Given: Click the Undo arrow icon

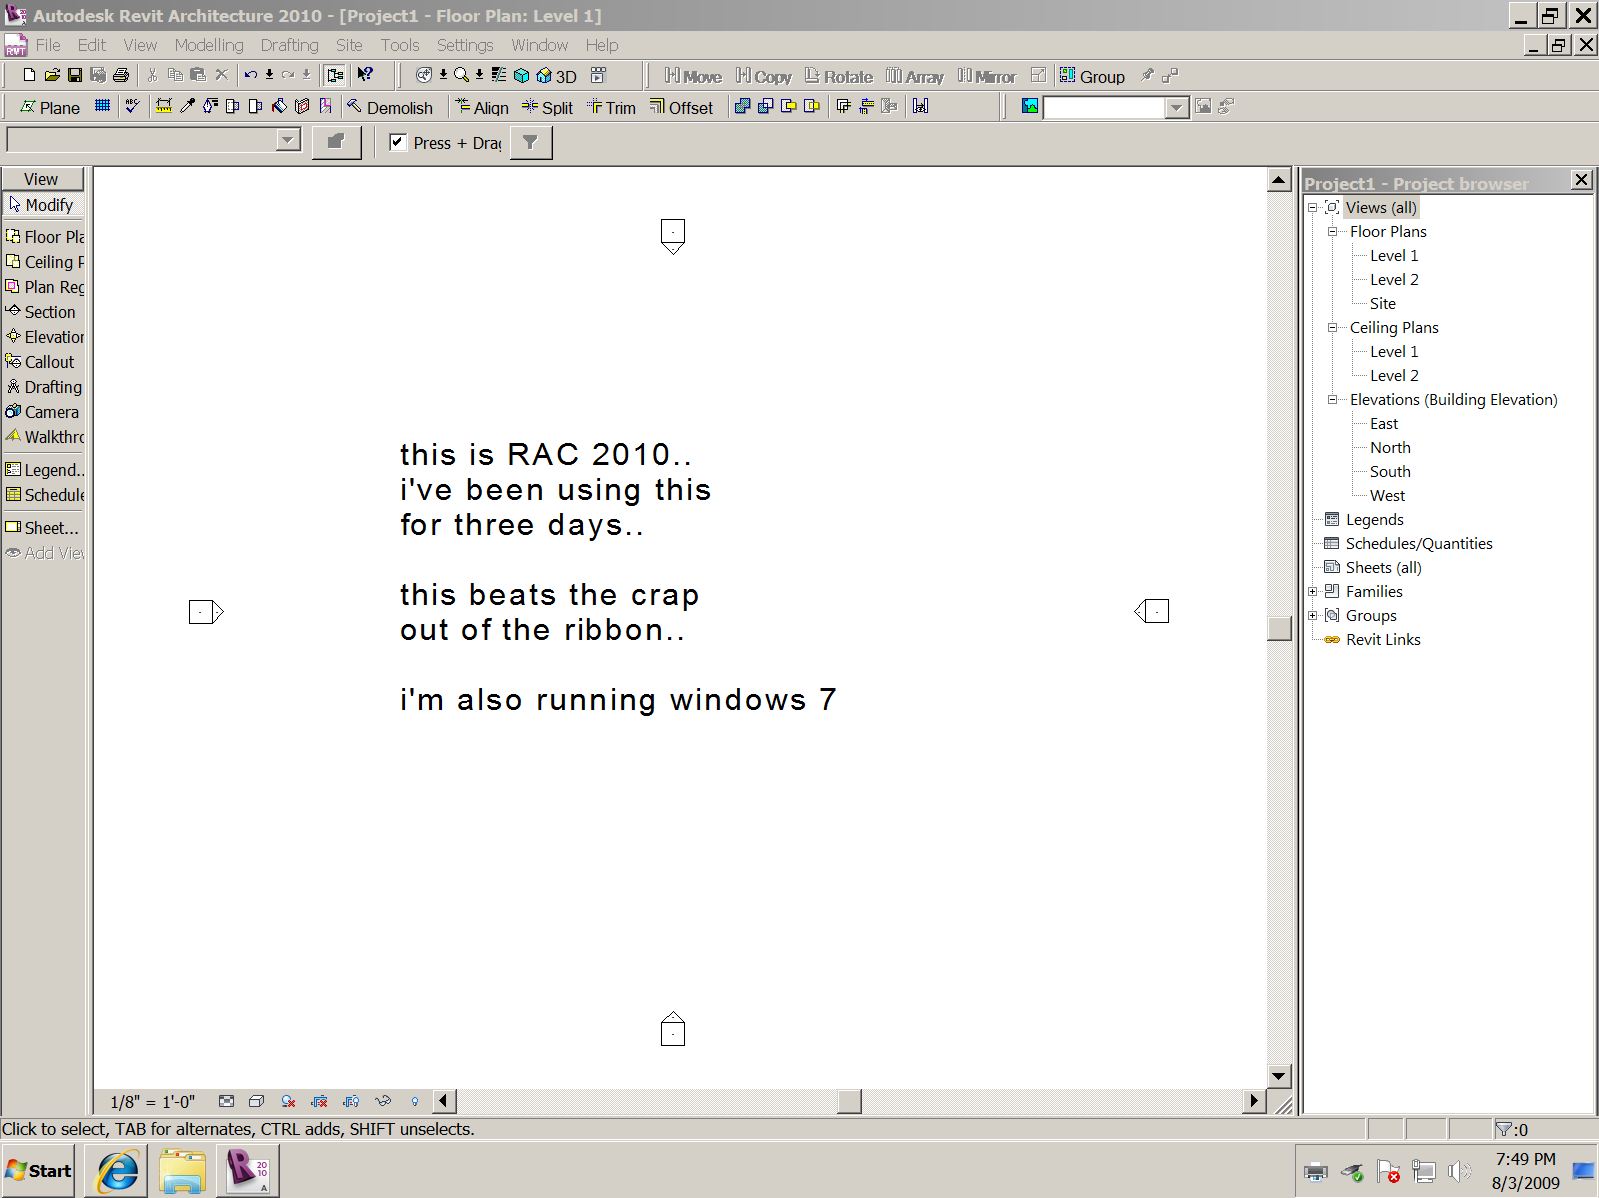Looking at the screenshot, I should pyautogui.click(x=250, y=75).
